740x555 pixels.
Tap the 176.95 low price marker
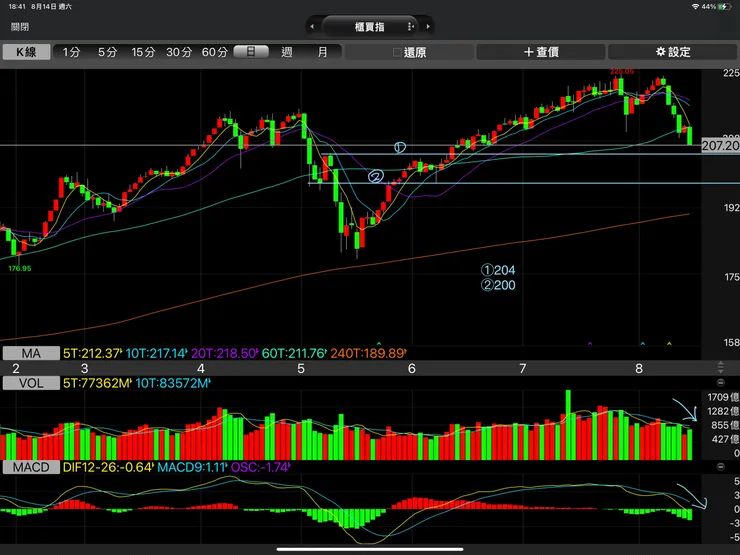20,268
